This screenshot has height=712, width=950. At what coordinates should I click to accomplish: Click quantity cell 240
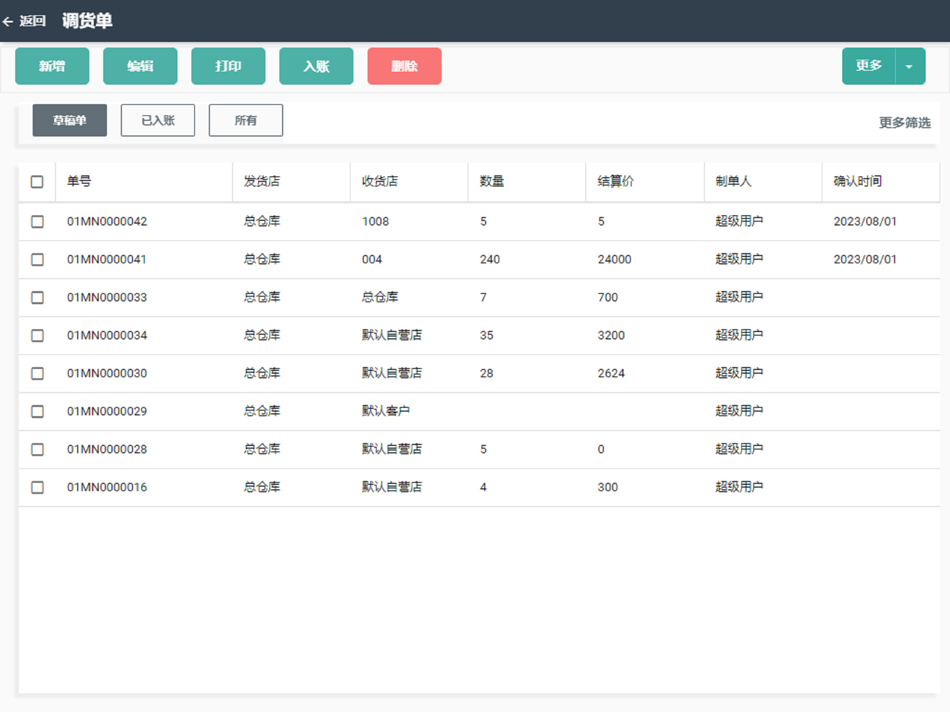click(490, 259)
